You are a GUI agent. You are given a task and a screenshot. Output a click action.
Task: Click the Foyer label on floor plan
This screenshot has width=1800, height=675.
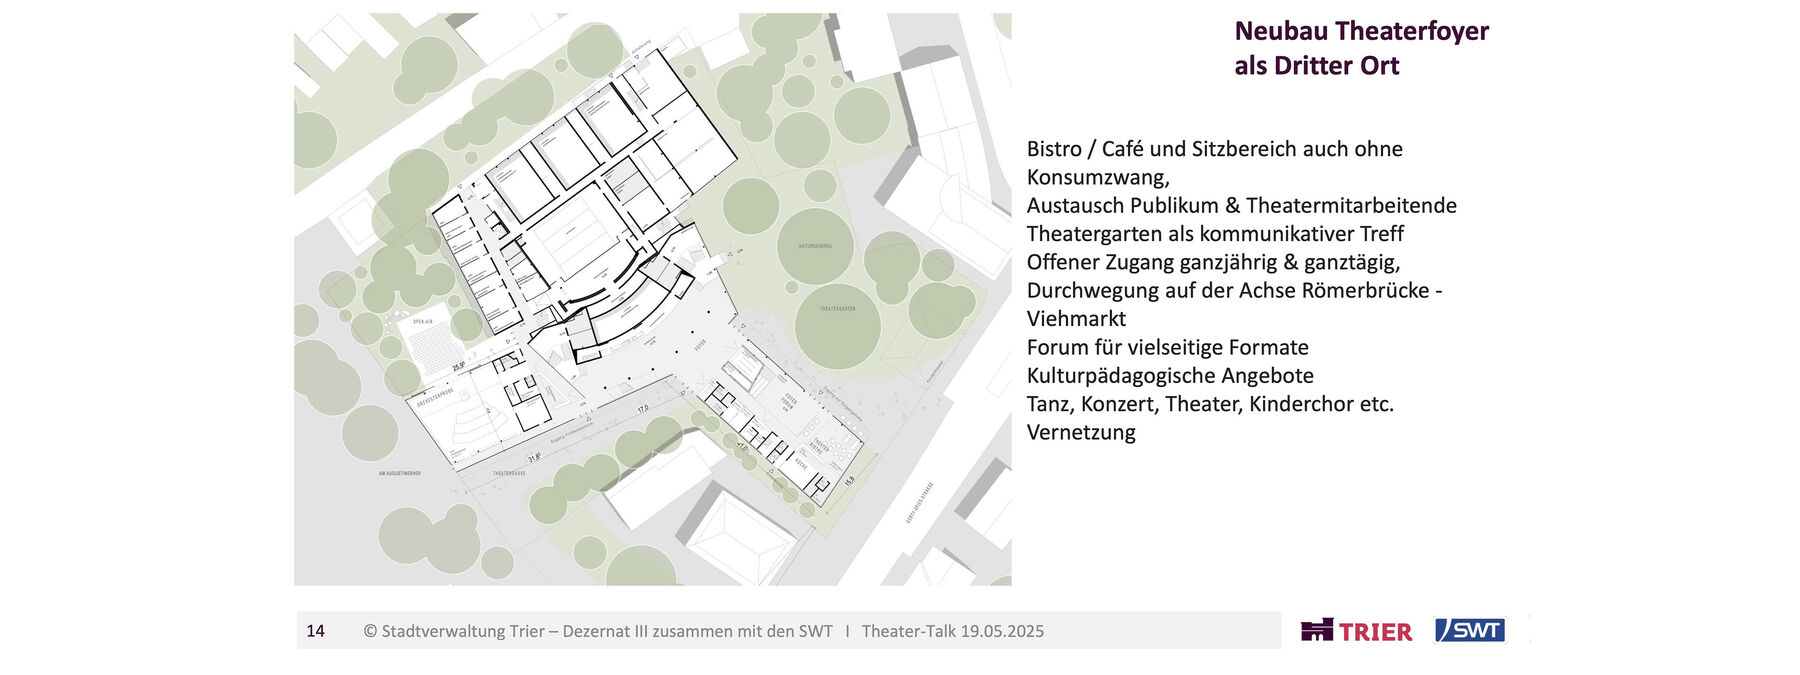pyautogui.click(x=699, y=345)
